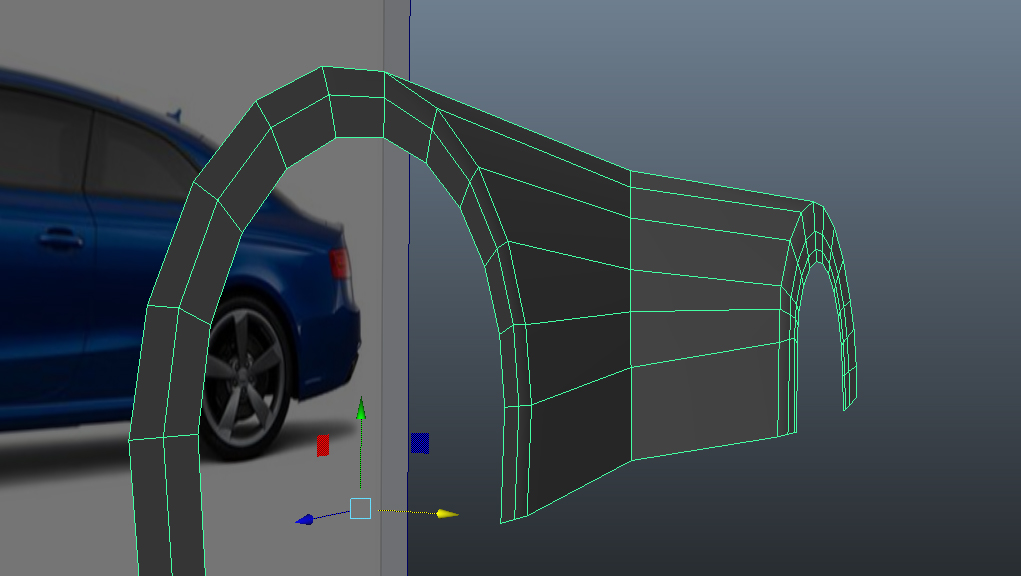Click the arrowhead tip of the green axis
This screenshot has height=576, width=1021.
[x=361, y=400]
